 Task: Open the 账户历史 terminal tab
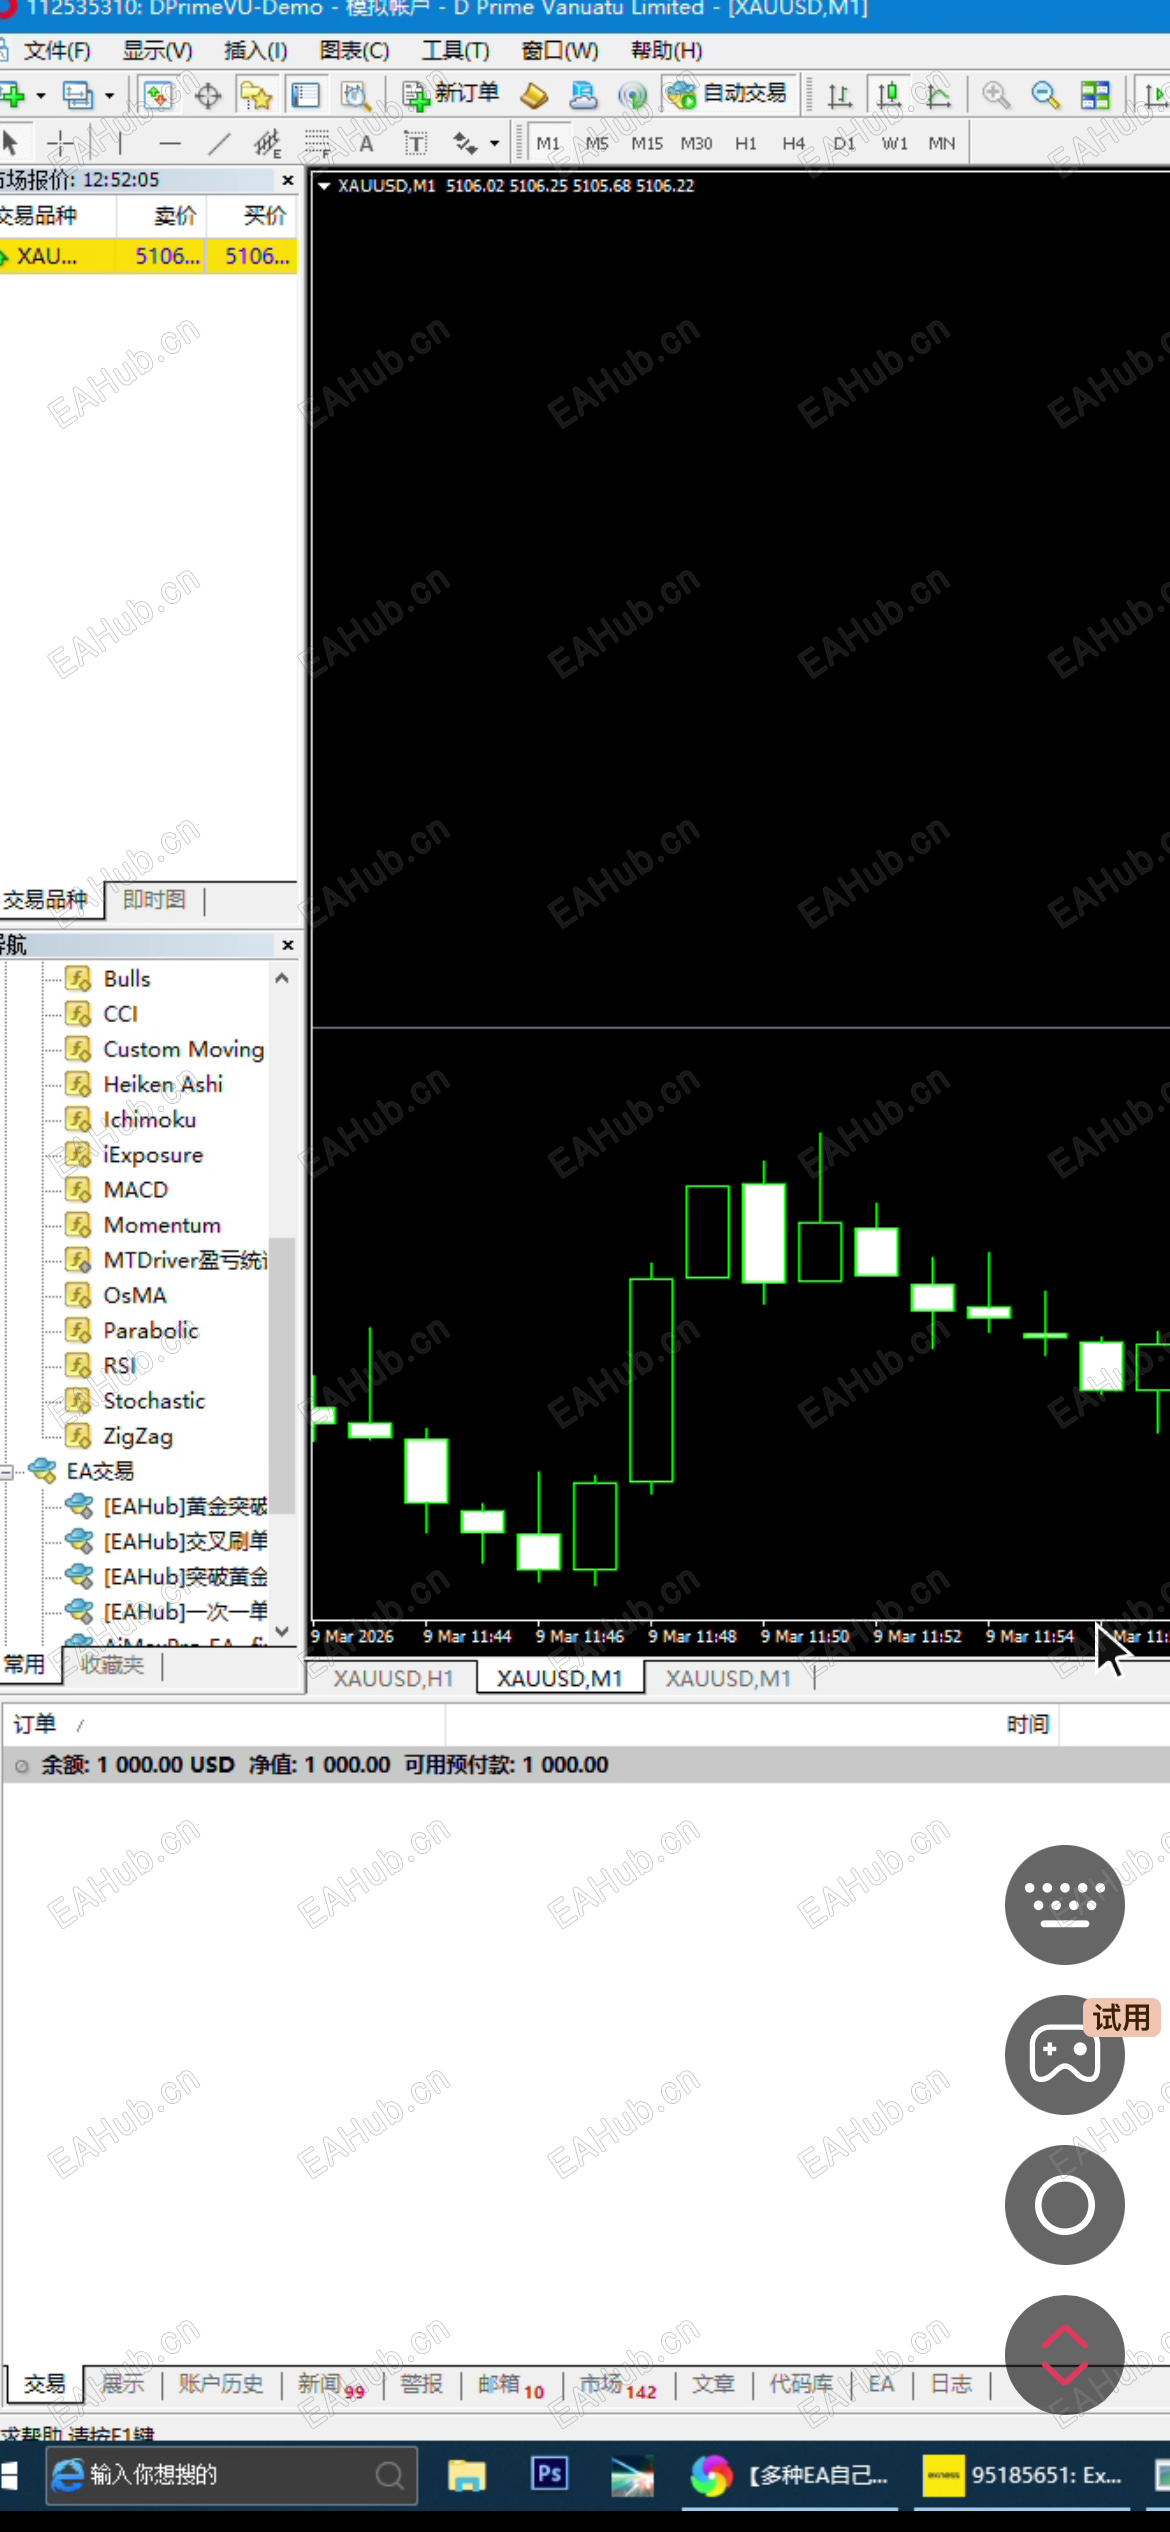[x=221, y=2384]
